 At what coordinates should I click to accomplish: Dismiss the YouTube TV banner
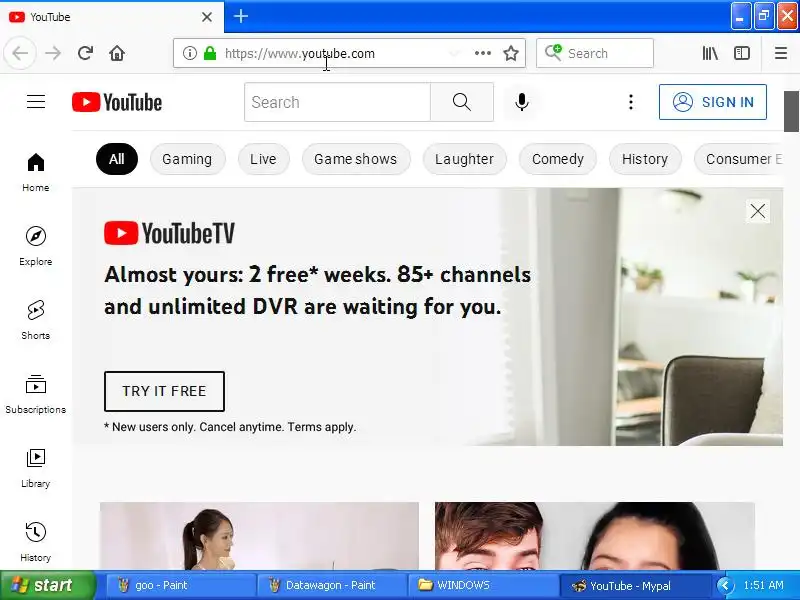[x=758, y=211]
